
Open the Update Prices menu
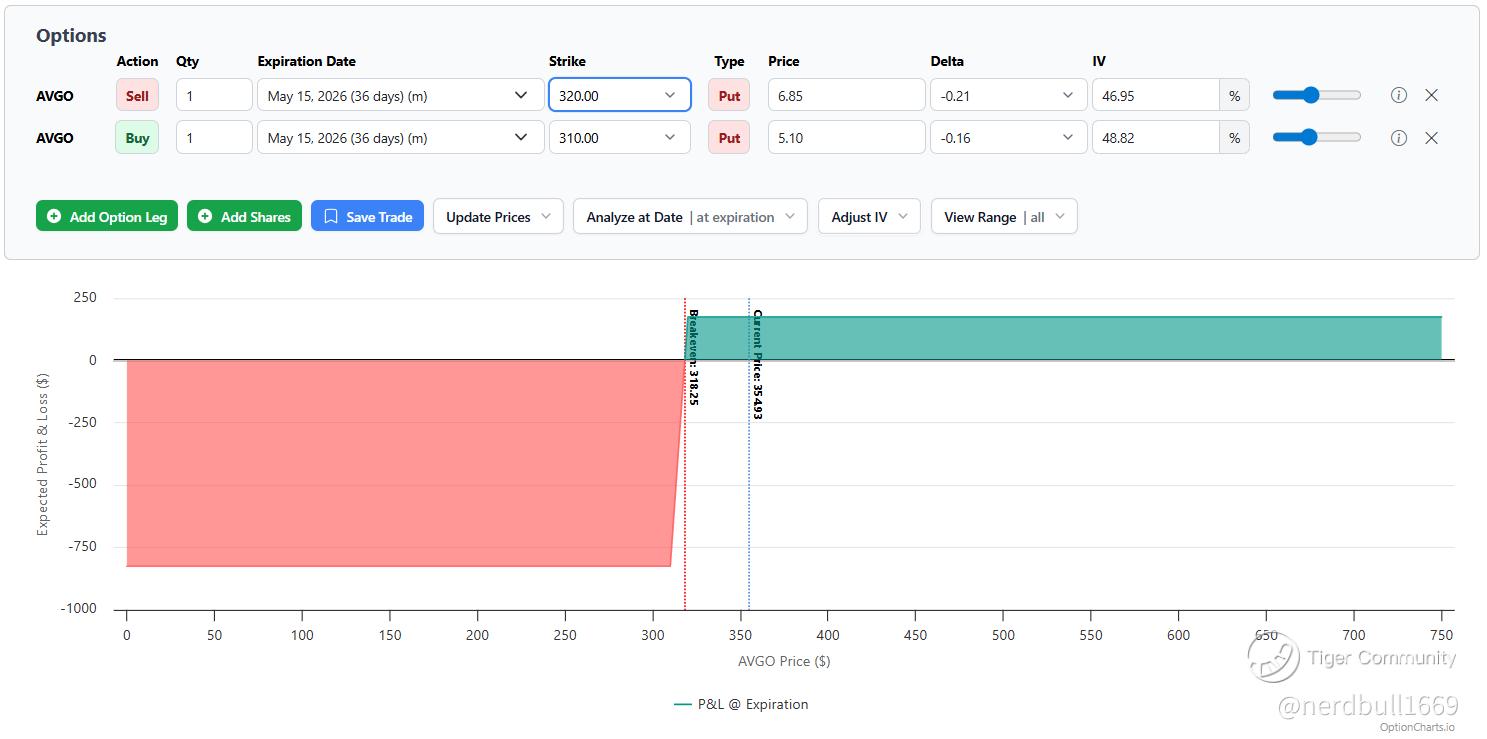pyautogui.click(x=498, y=217)
